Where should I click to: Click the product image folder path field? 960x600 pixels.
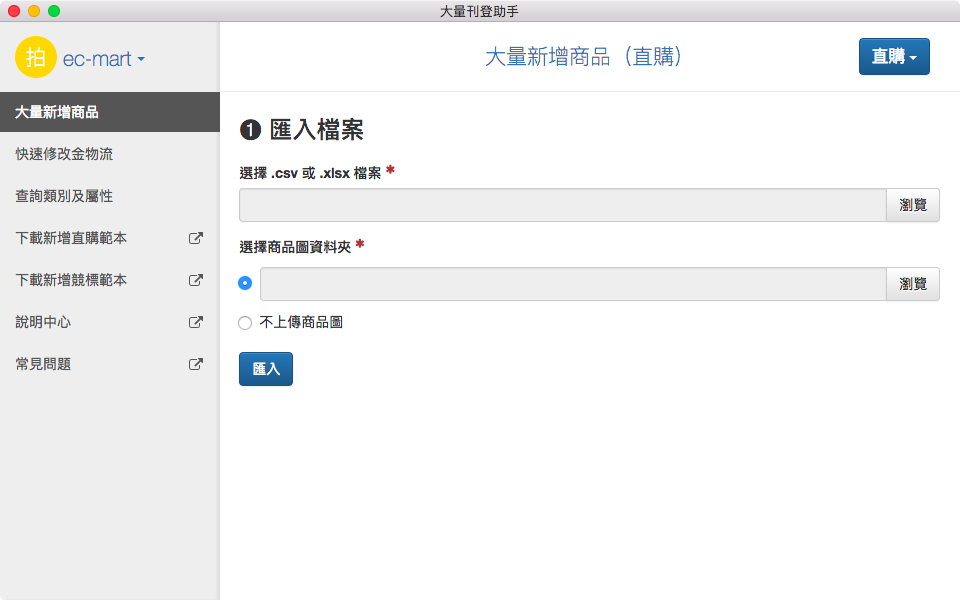point(572,284)
